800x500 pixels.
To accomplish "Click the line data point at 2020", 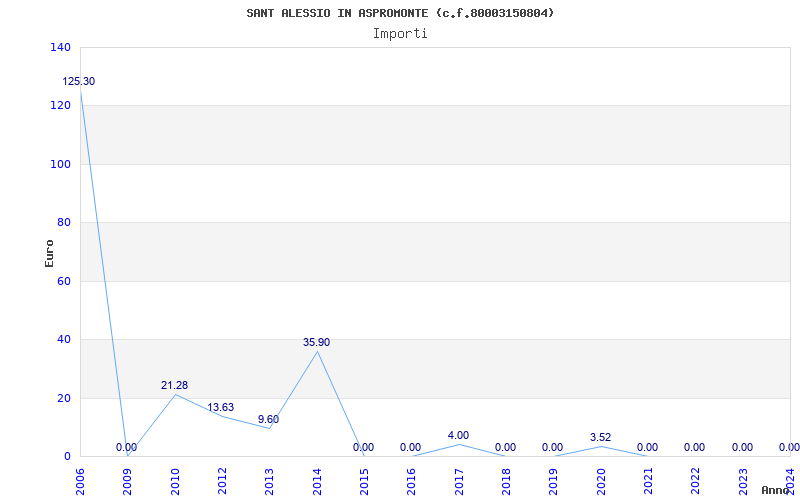I will (x=601, y=446).
